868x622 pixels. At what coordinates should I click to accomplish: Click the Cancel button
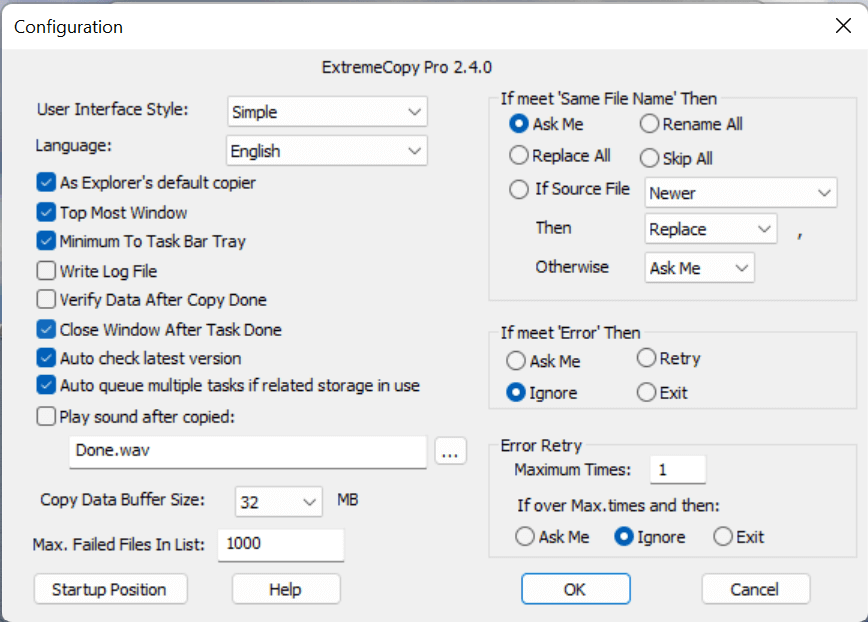point(756,589)
